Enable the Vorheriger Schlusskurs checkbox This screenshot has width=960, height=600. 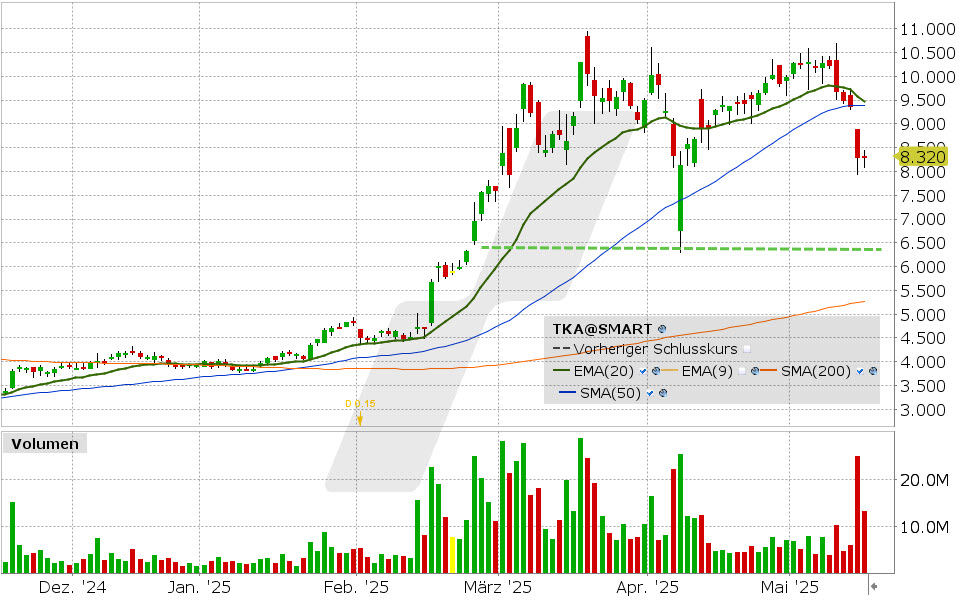[x=747, y=350]
